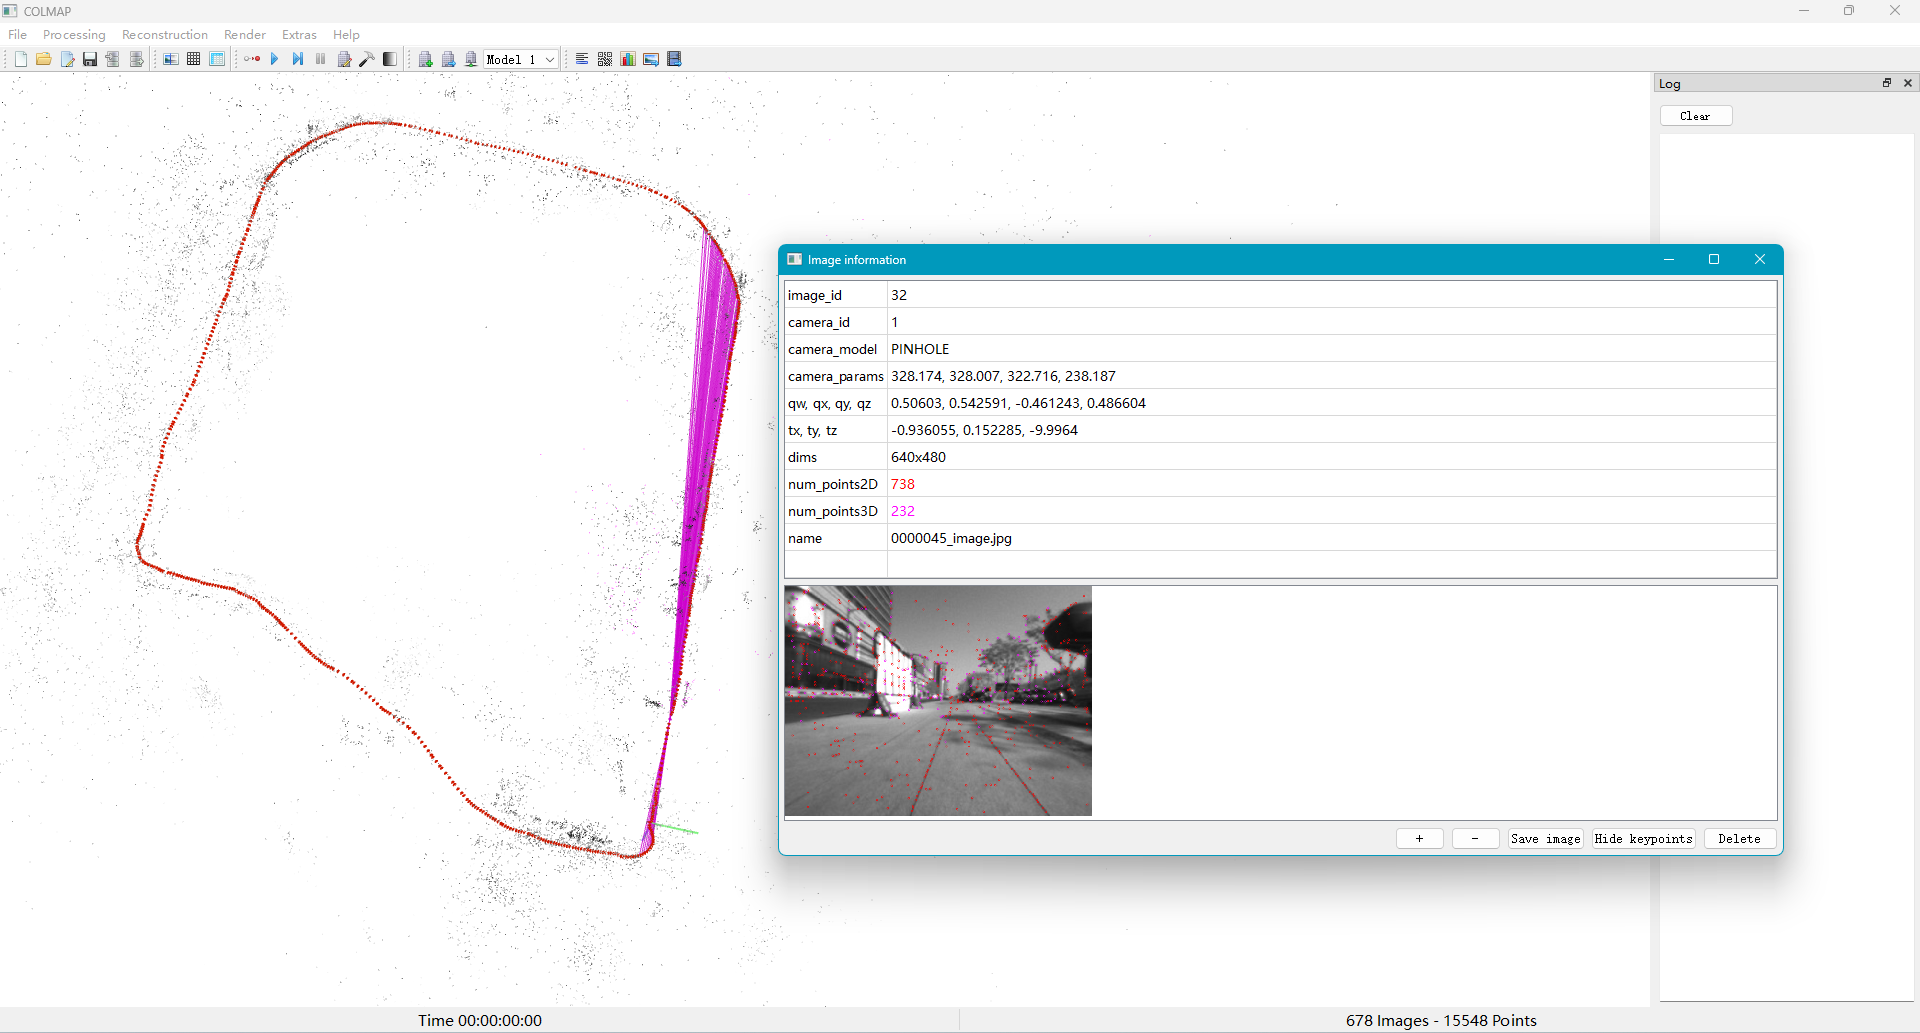Click the Save image button
The height and width of the screenshot is (1033, 1920).
pos(1546,839)
